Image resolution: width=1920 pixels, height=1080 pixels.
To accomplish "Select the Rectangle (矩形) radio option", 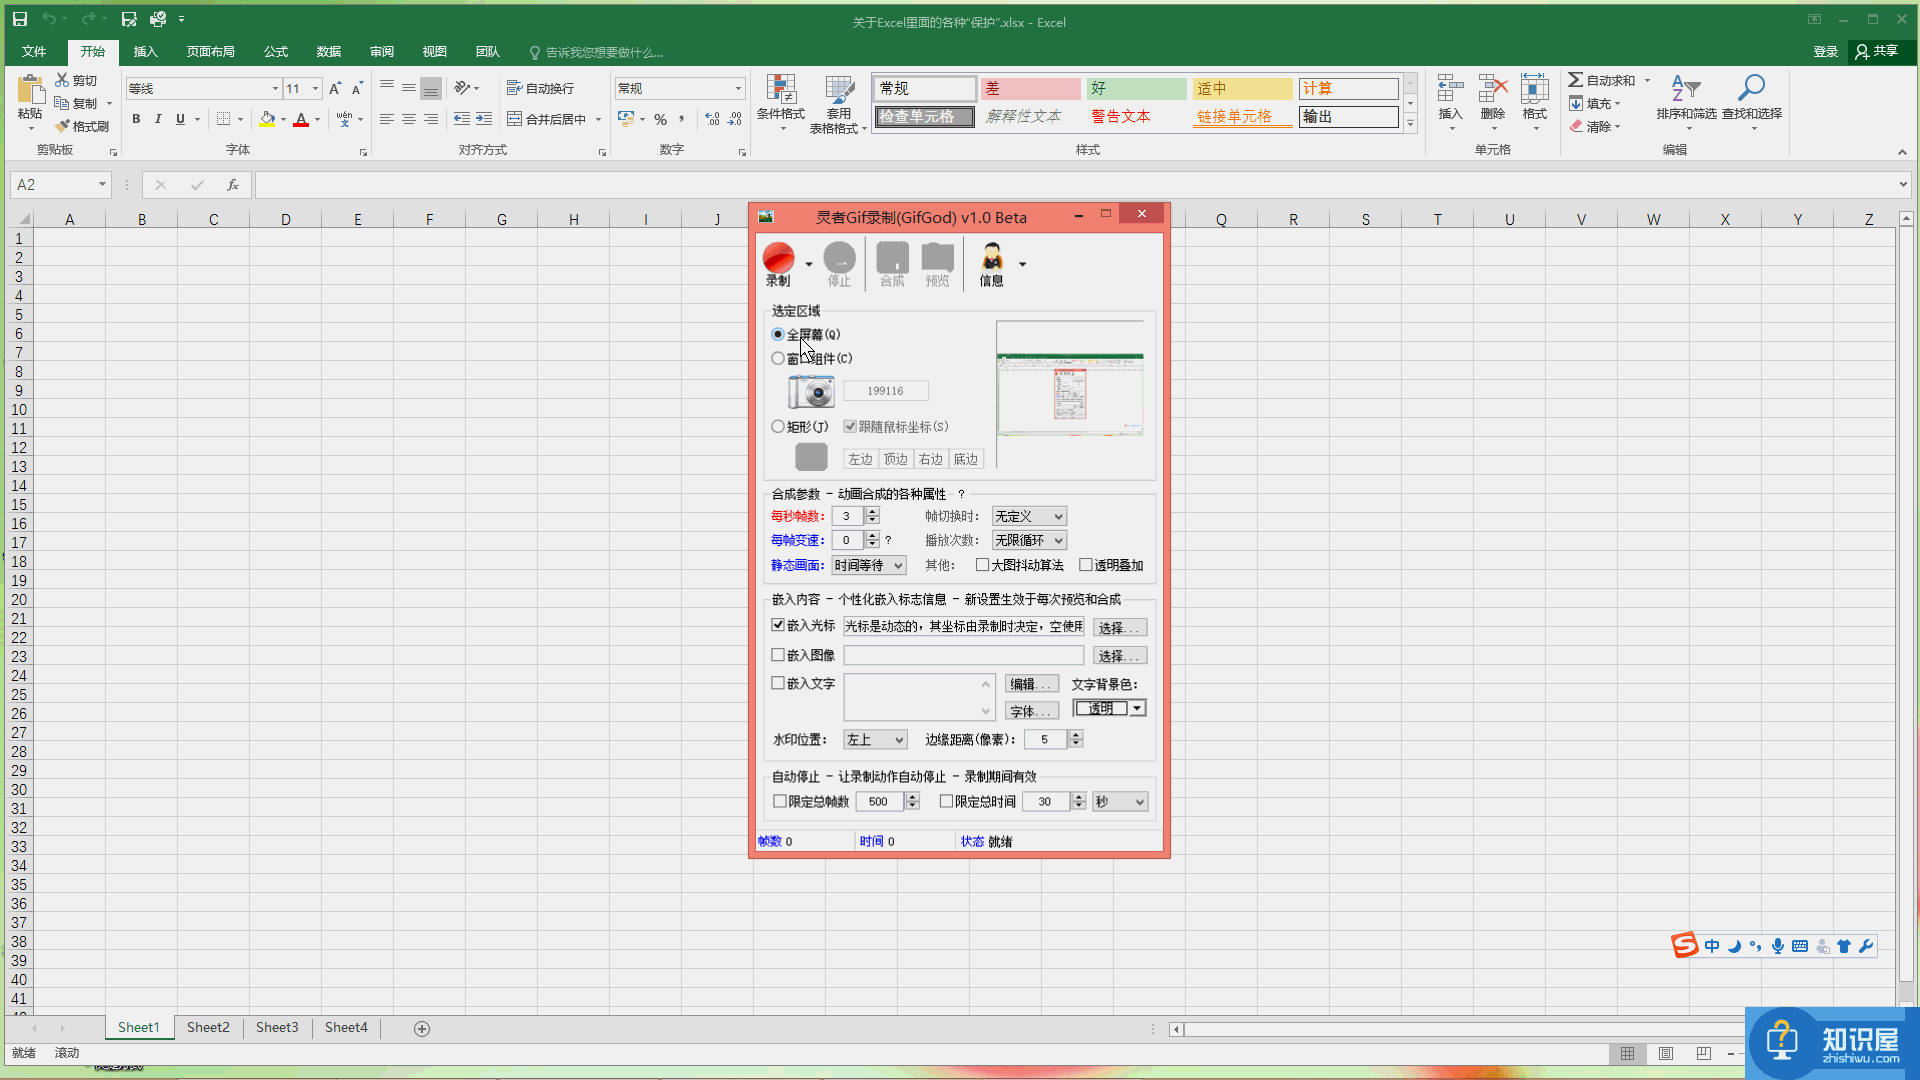I will (x=778, y=427).
